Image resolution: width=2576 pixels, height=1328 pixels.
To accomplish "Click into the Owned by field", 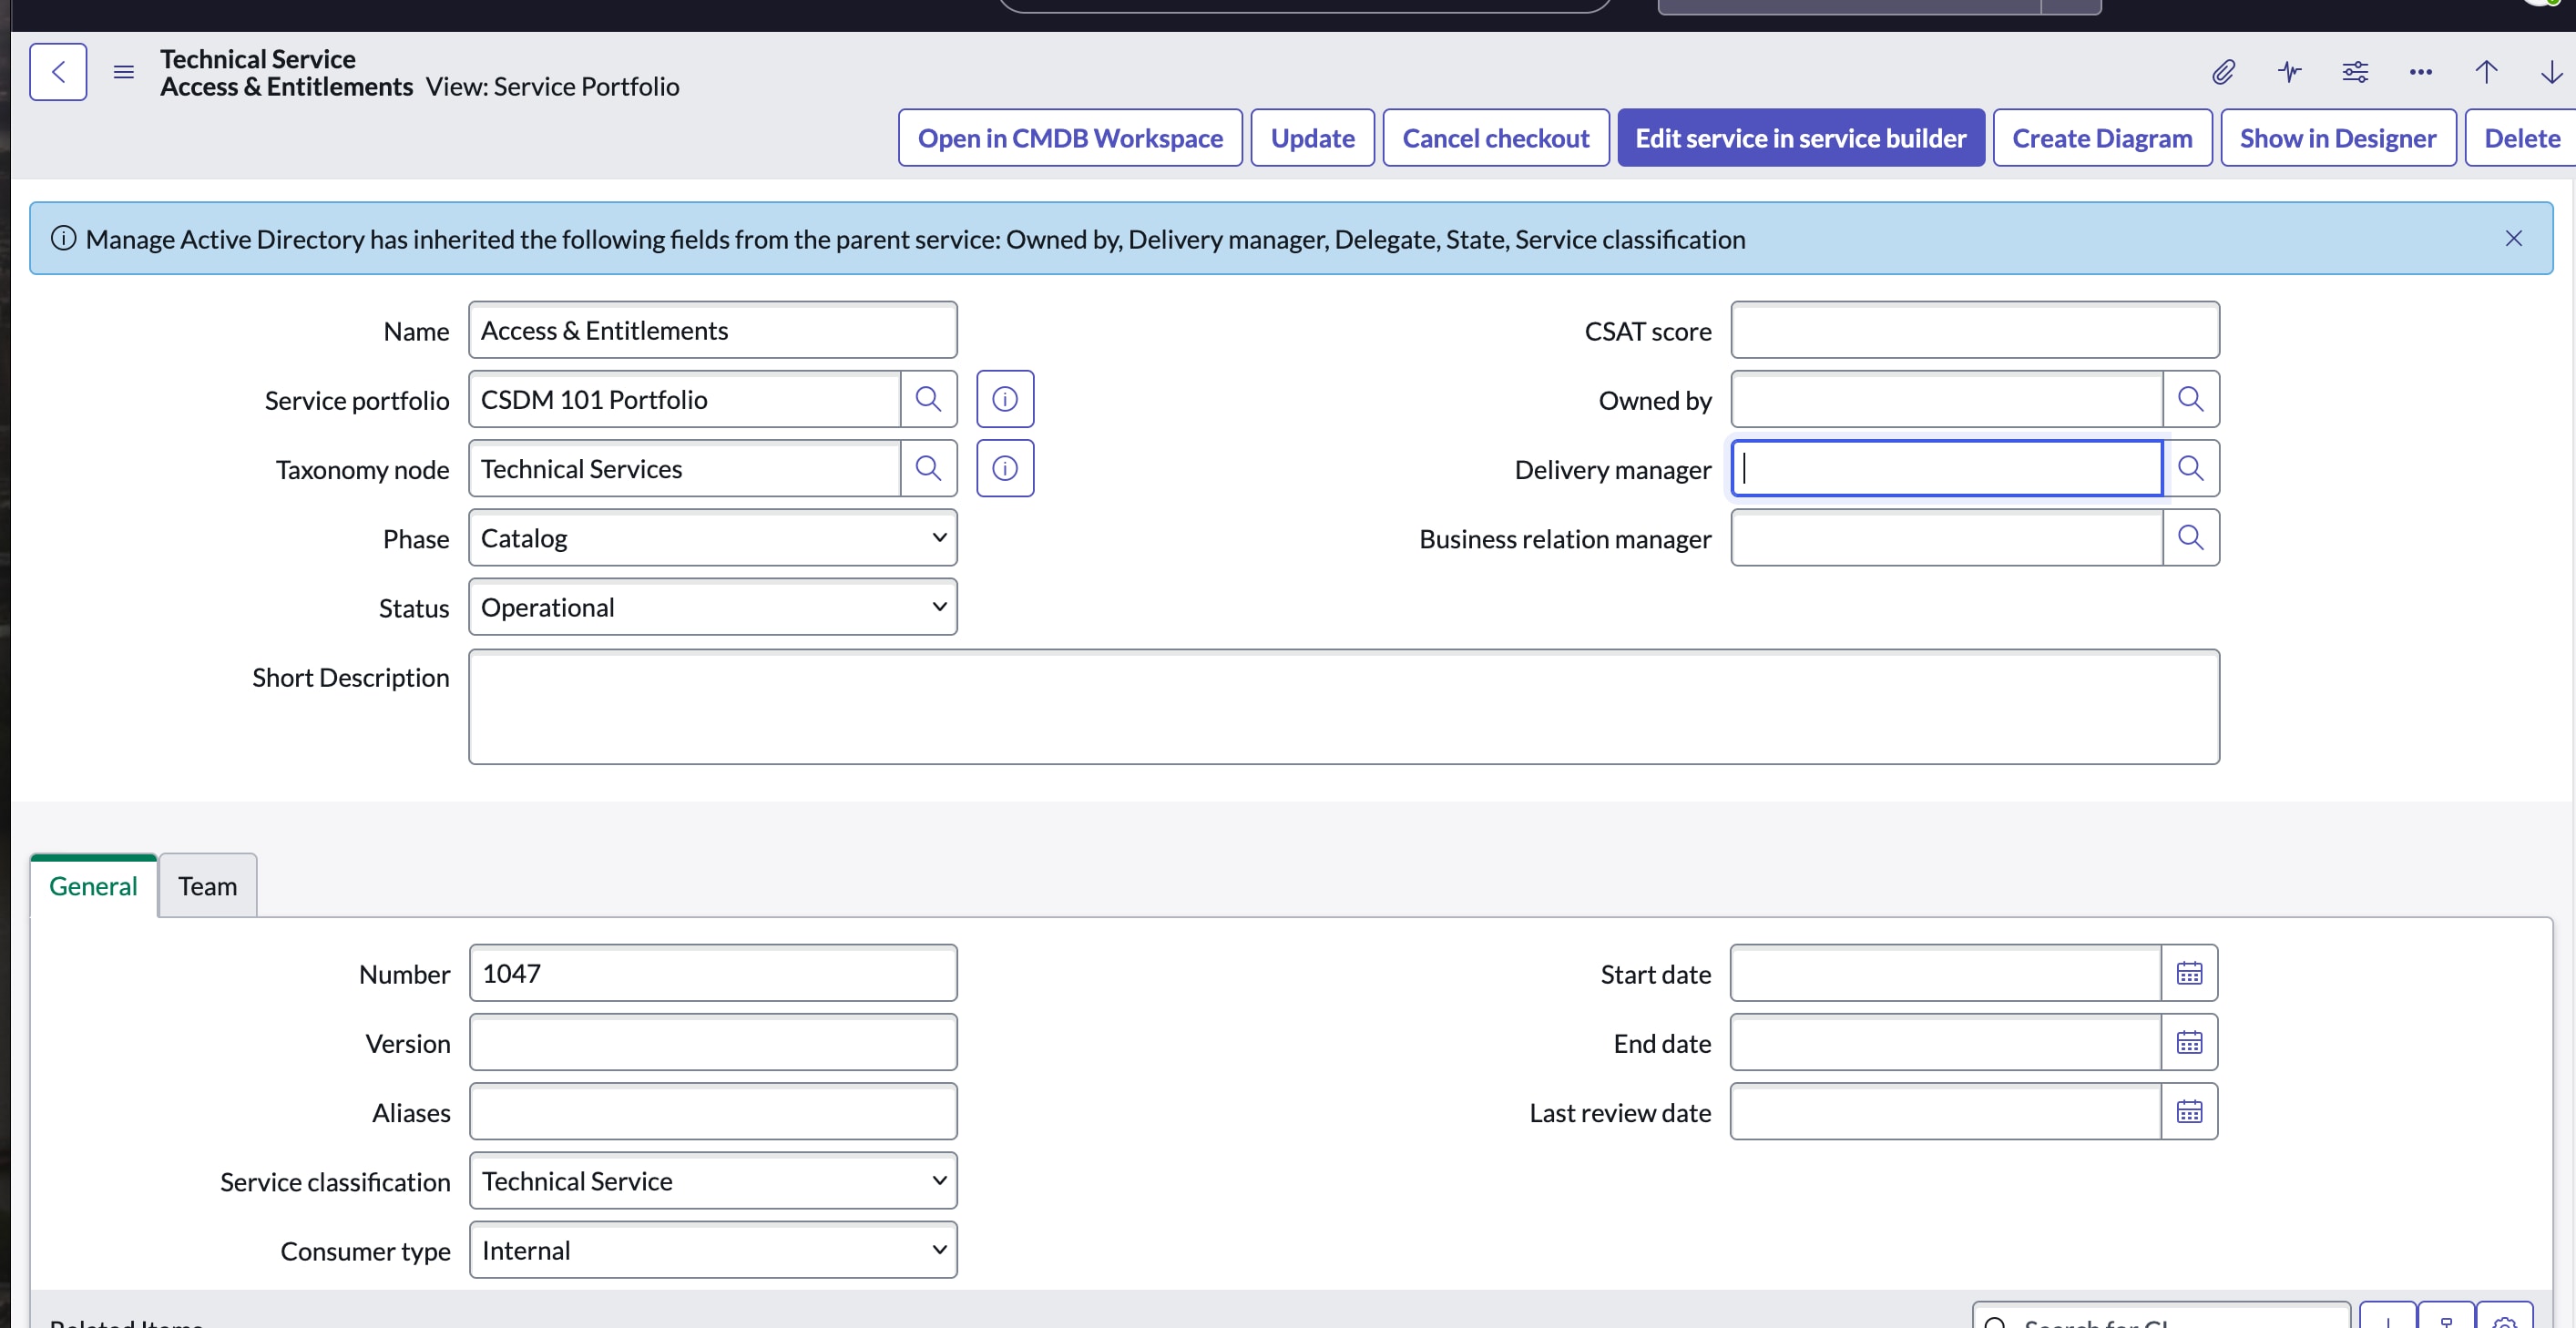I will pyautogui.click(x=1947, y=399).
